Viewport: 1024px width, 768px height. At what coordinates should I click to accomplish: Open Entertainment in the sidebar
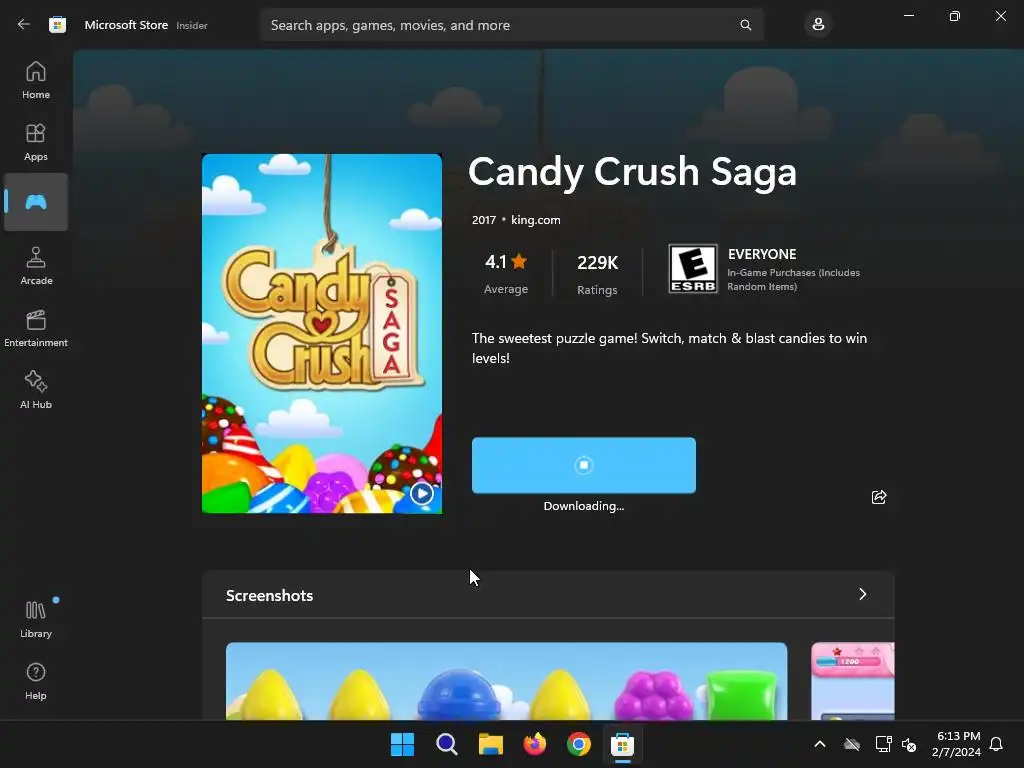pos(36,328)
